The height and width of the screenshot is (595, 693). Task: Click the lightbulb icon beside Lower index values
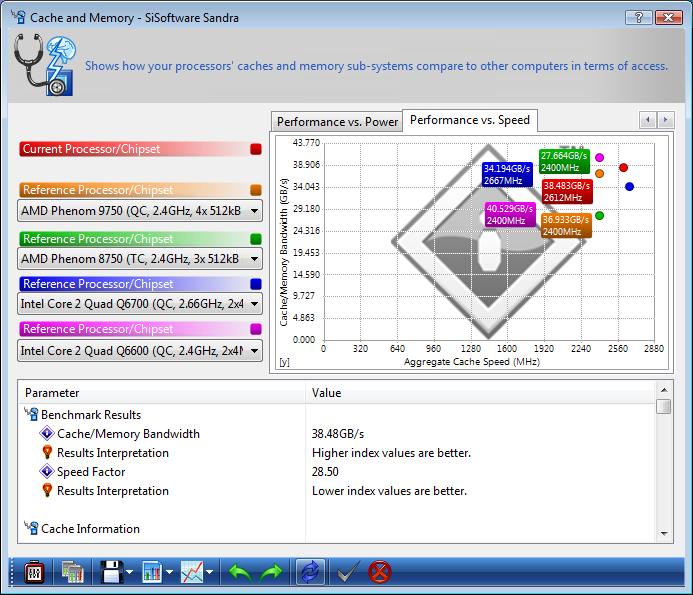(x=47, y=490)
